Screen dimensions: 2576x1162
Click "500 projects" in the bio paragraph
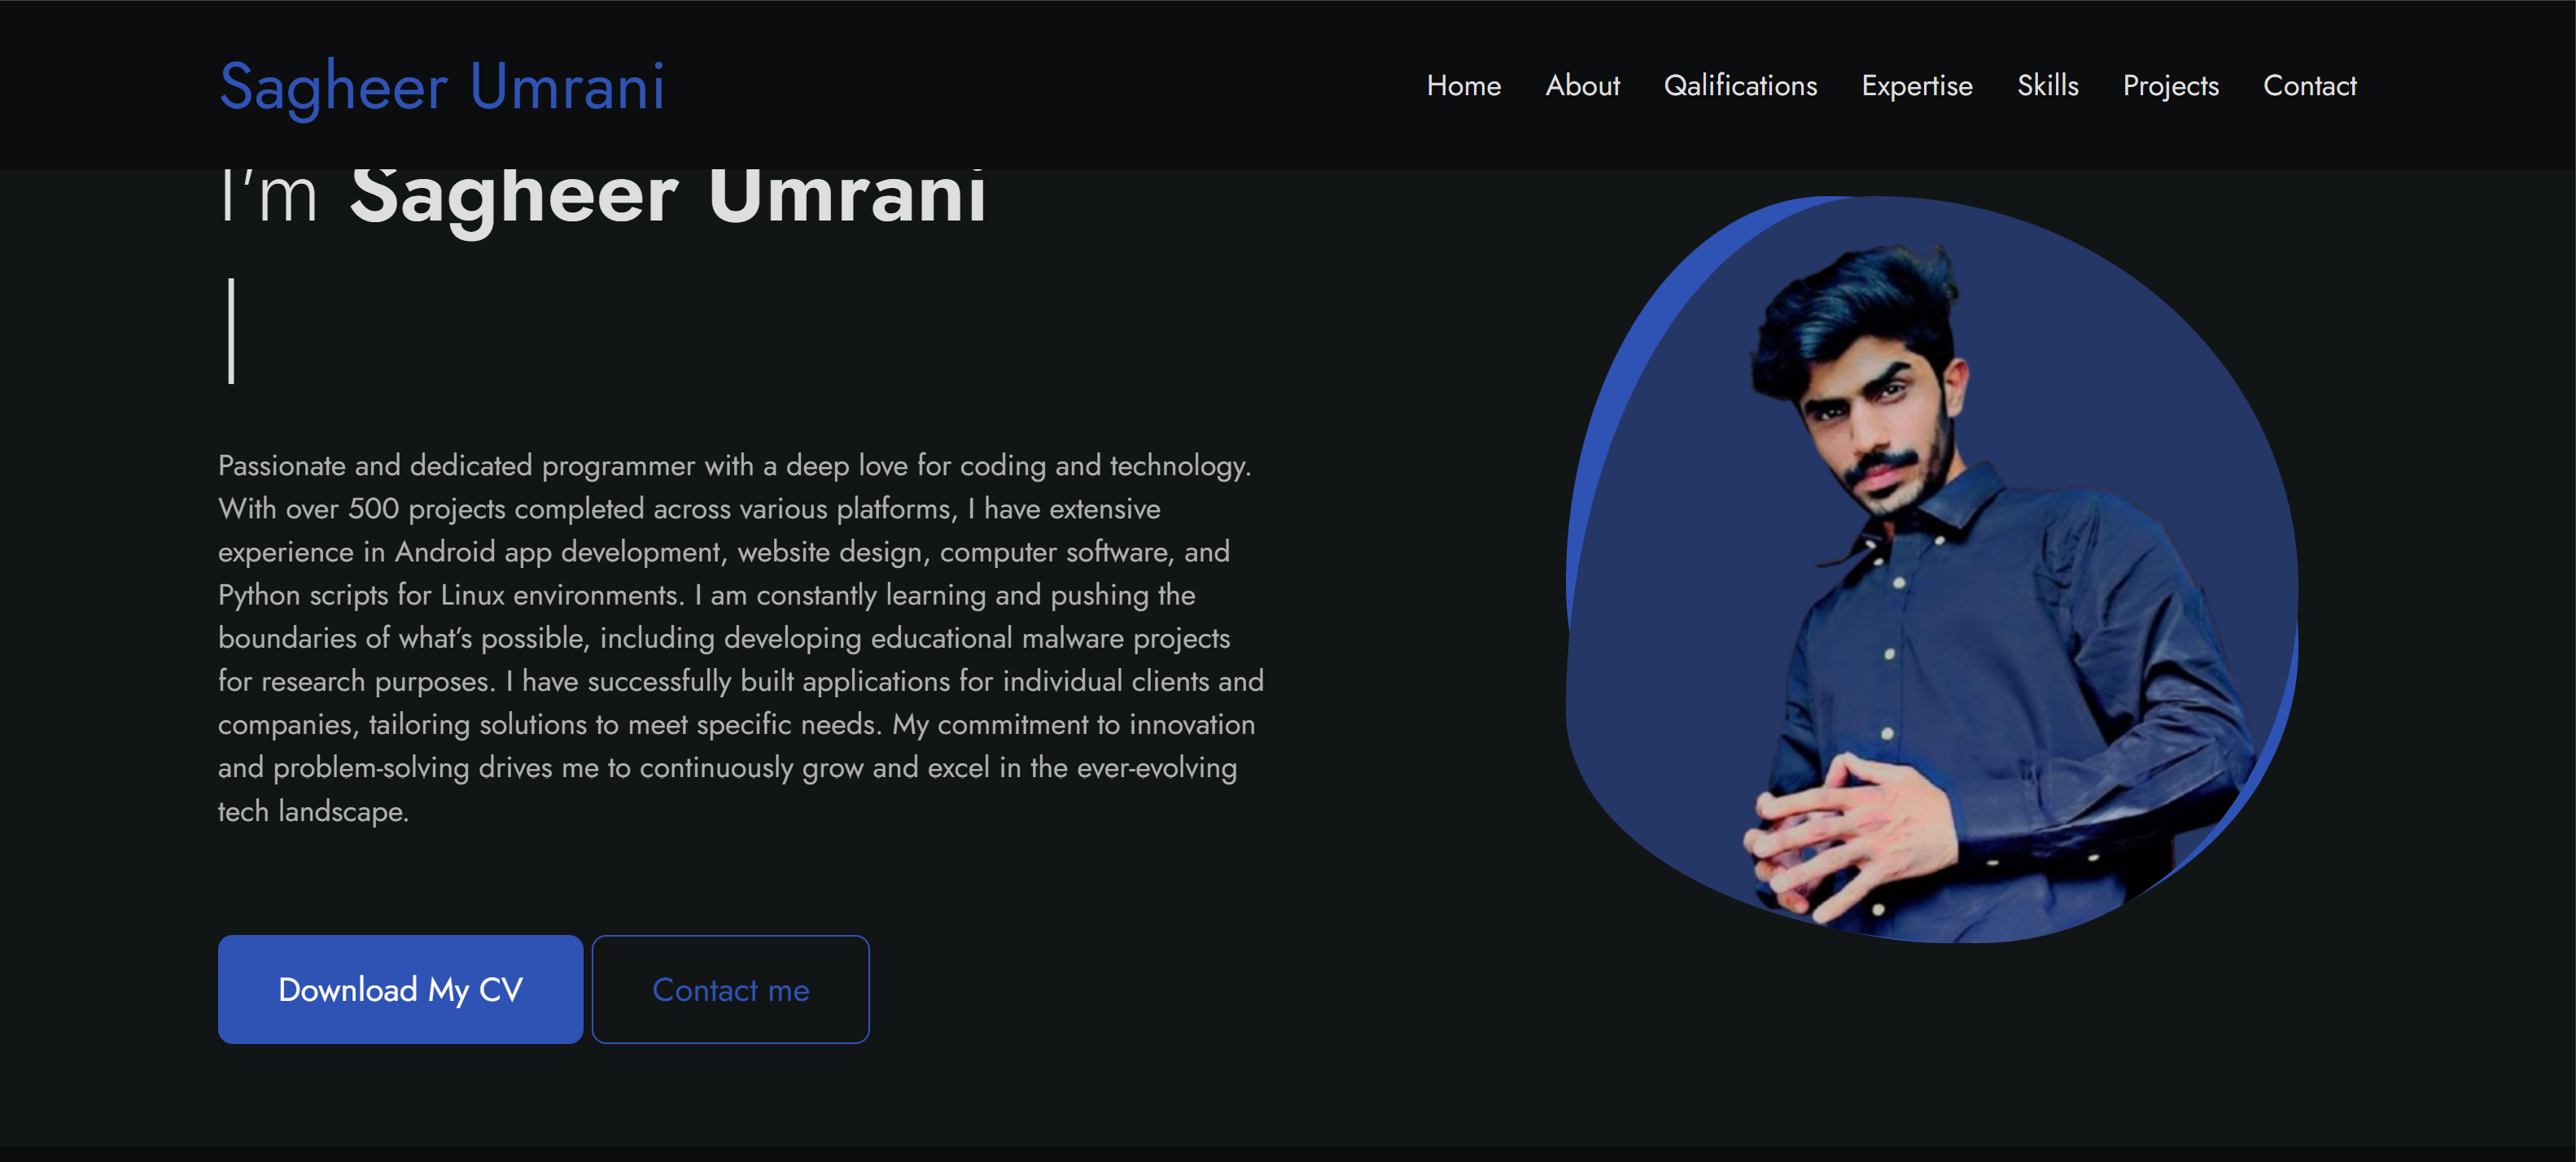coord(426,509)
